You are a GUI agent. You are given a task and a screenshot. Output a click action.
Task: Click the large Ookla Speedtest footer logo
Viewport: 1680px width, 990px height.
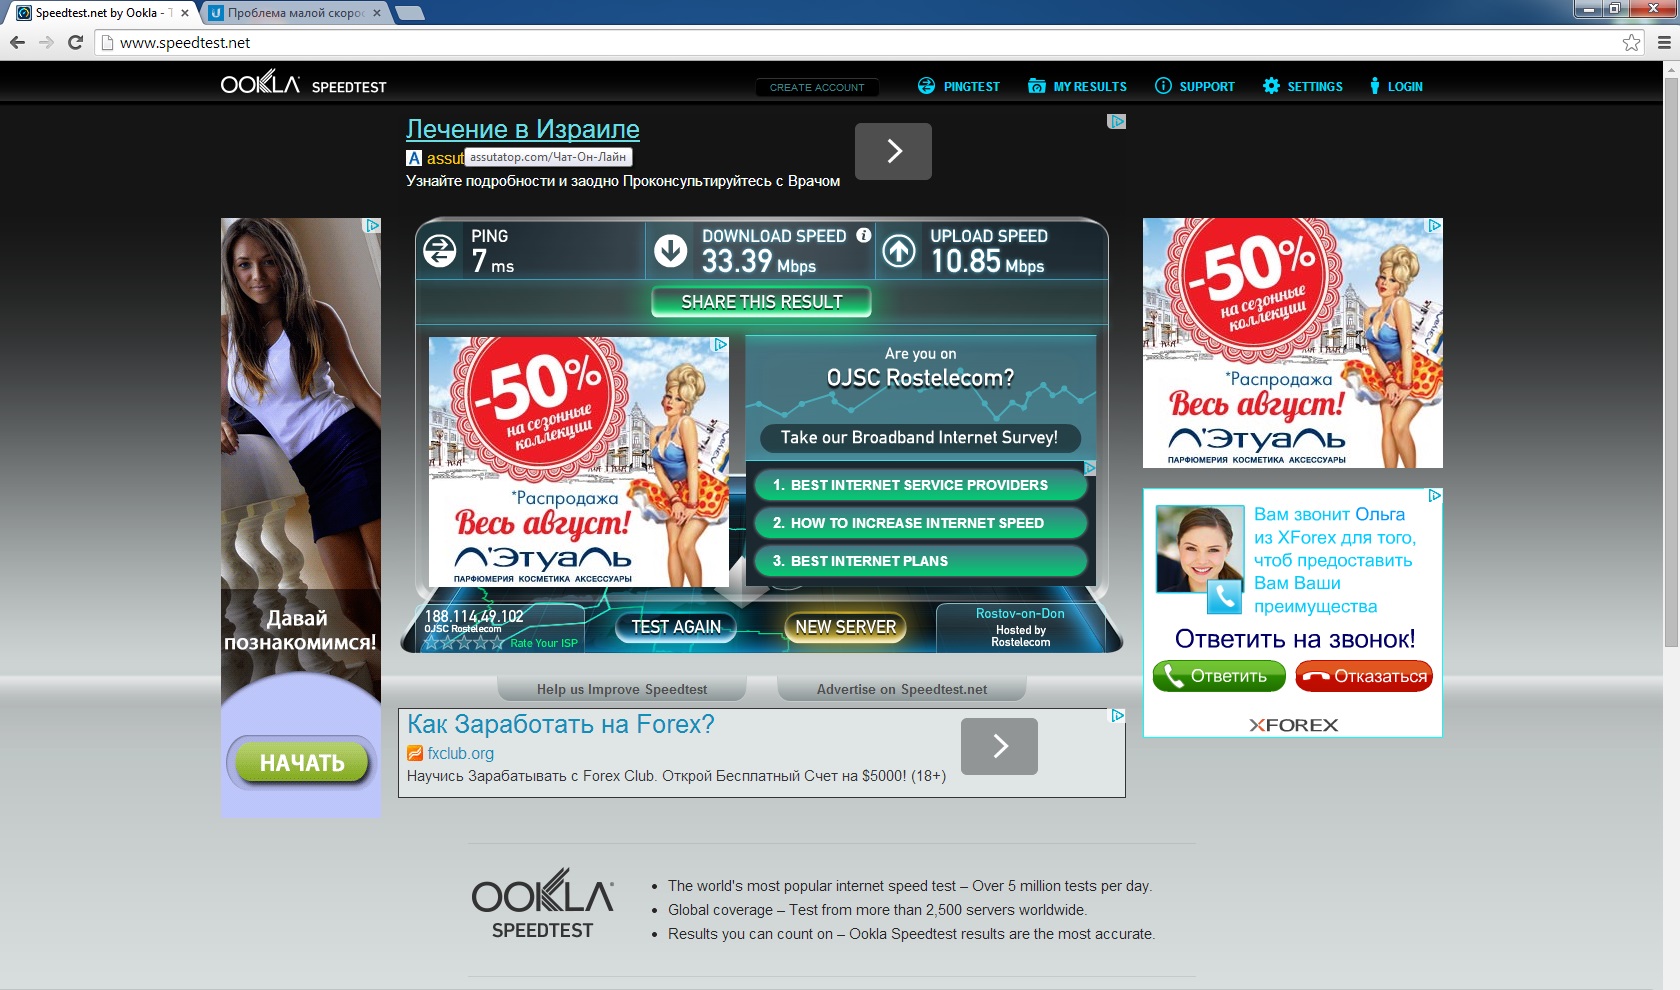543,903
